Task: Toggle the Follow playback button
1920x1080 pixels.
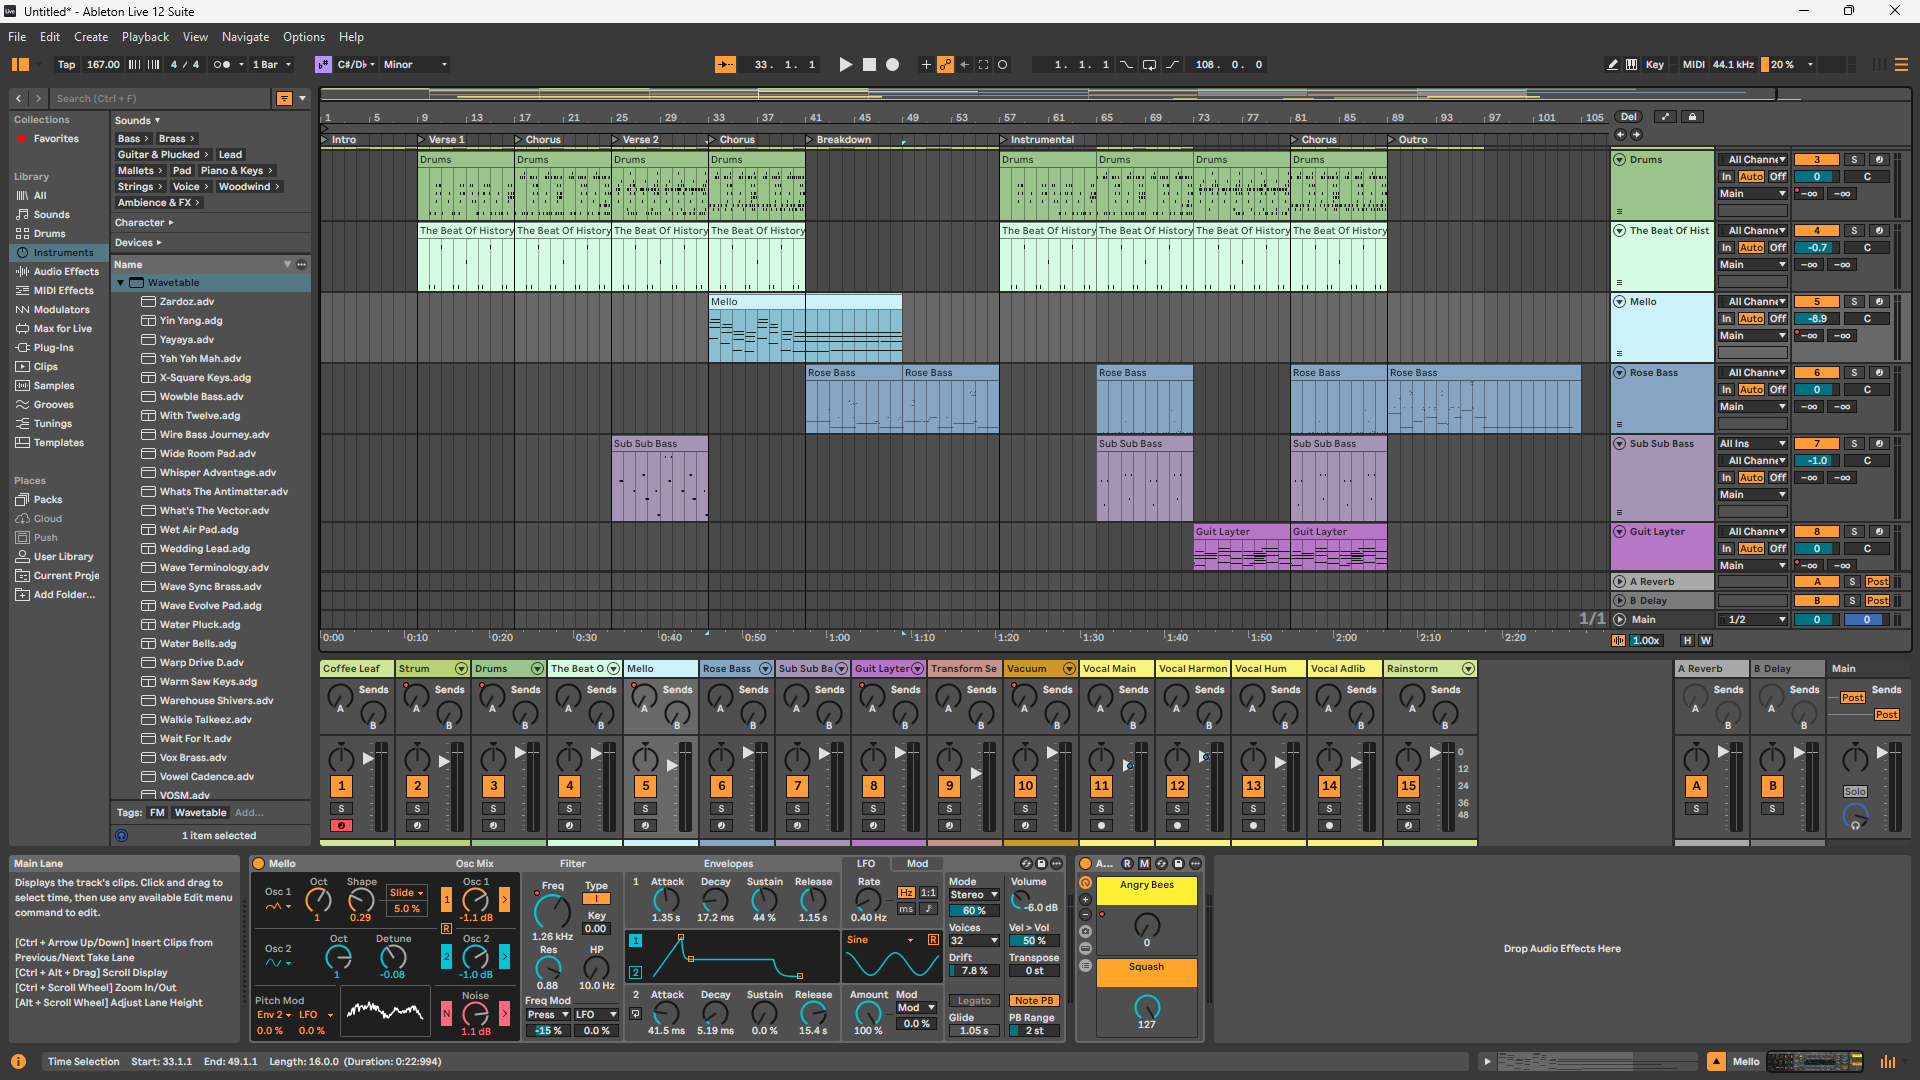Action: pos(725,65)
